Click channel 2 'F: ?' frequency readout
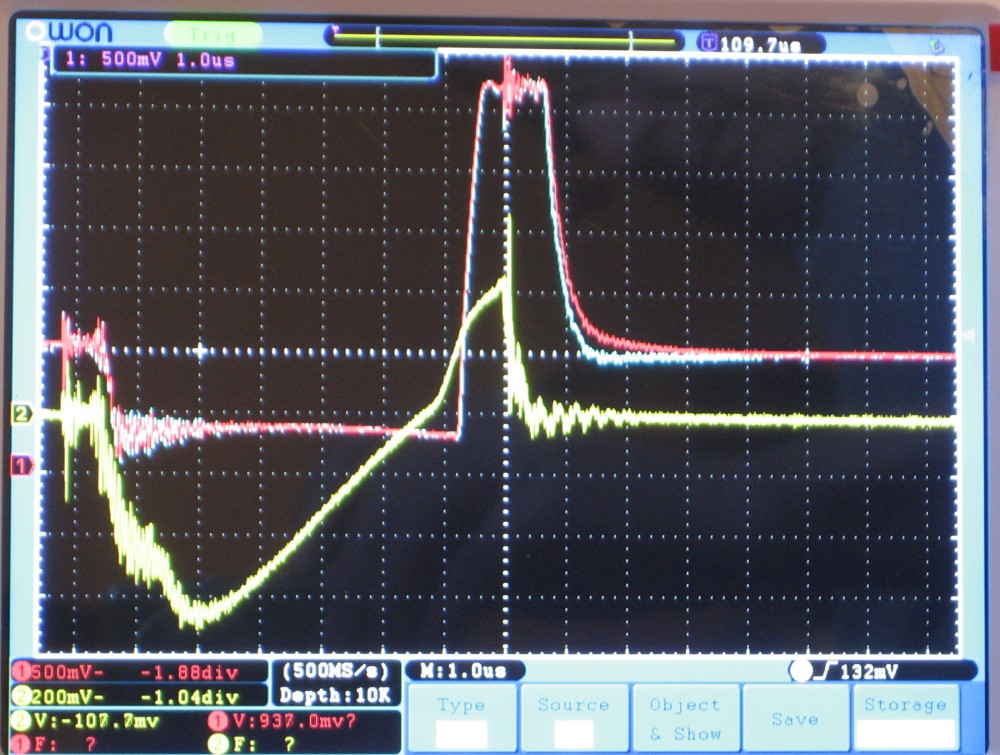The height and width of the screenshot is (755, 1000). coord(263,744)
